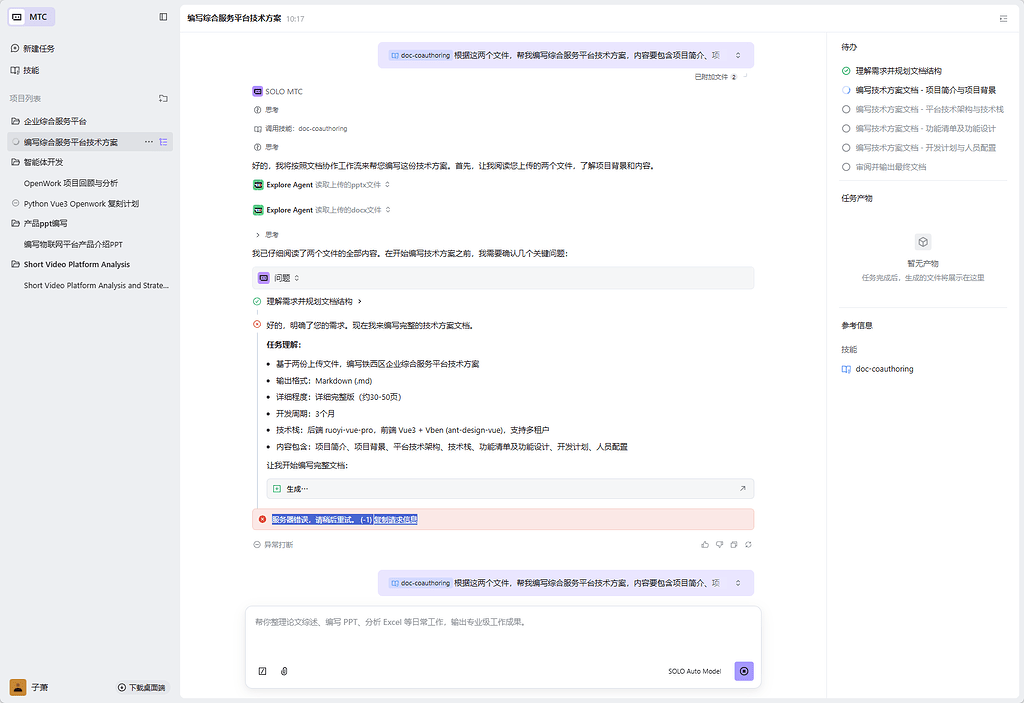The width and height of the screenshot is (1024, 703).
Task: Click the red error icon in the banner
Action: (263, 519)
